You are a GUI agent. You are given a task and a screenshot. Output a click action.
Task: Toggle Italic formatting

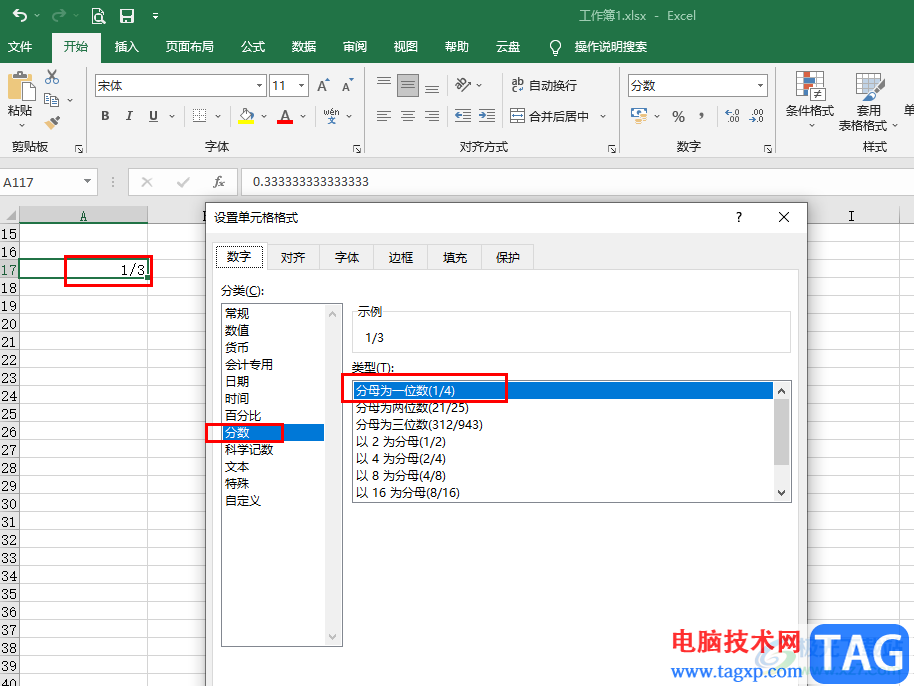point(129,115)
